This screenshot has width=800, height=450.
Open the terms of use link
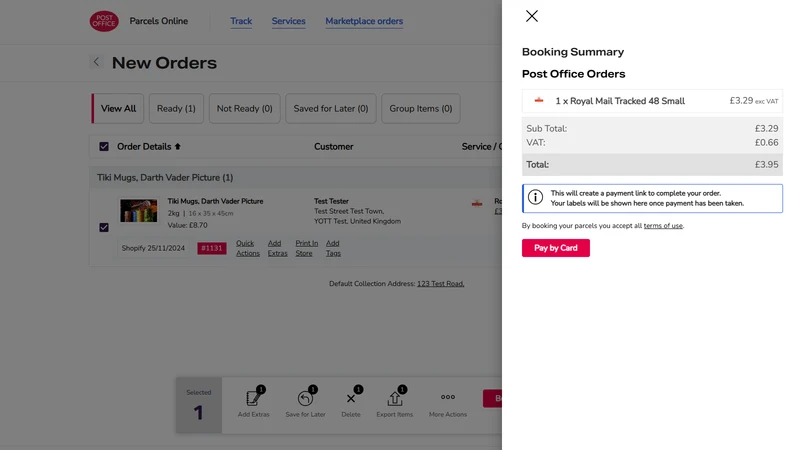(663, 226)
